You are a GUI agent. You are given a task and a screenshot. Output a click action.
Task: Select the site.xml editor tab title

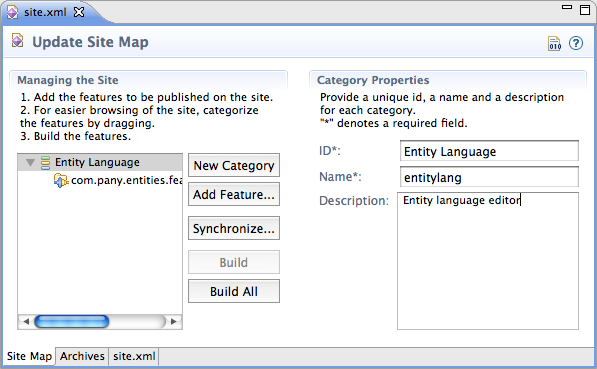click(45, 12)
